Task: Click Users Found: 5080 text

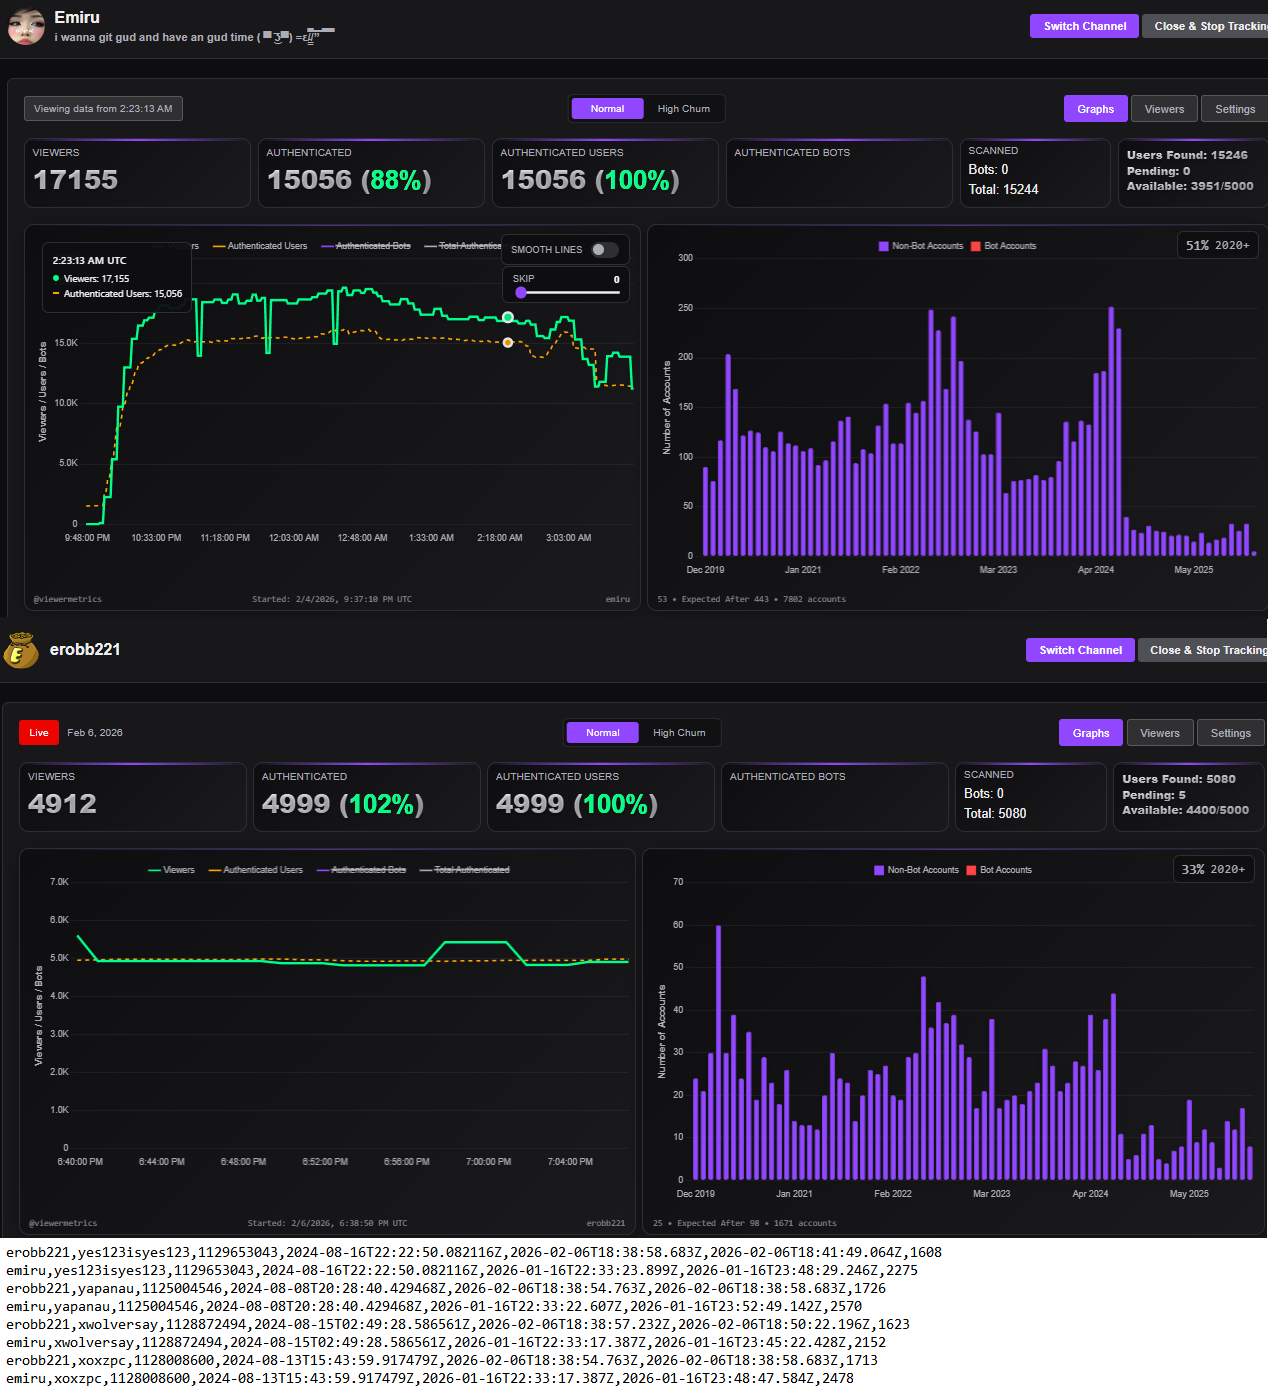Action: [1179, 779]
